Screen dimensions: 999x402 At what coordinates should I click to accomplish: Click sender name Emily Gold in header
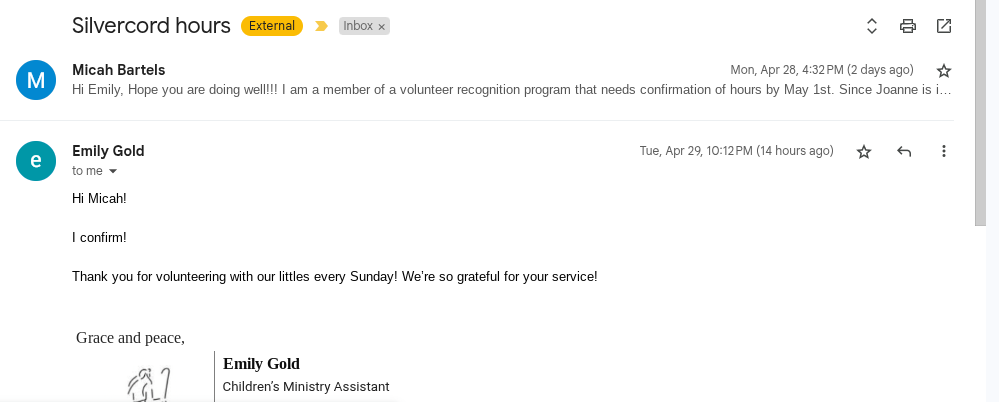[108, 151]
